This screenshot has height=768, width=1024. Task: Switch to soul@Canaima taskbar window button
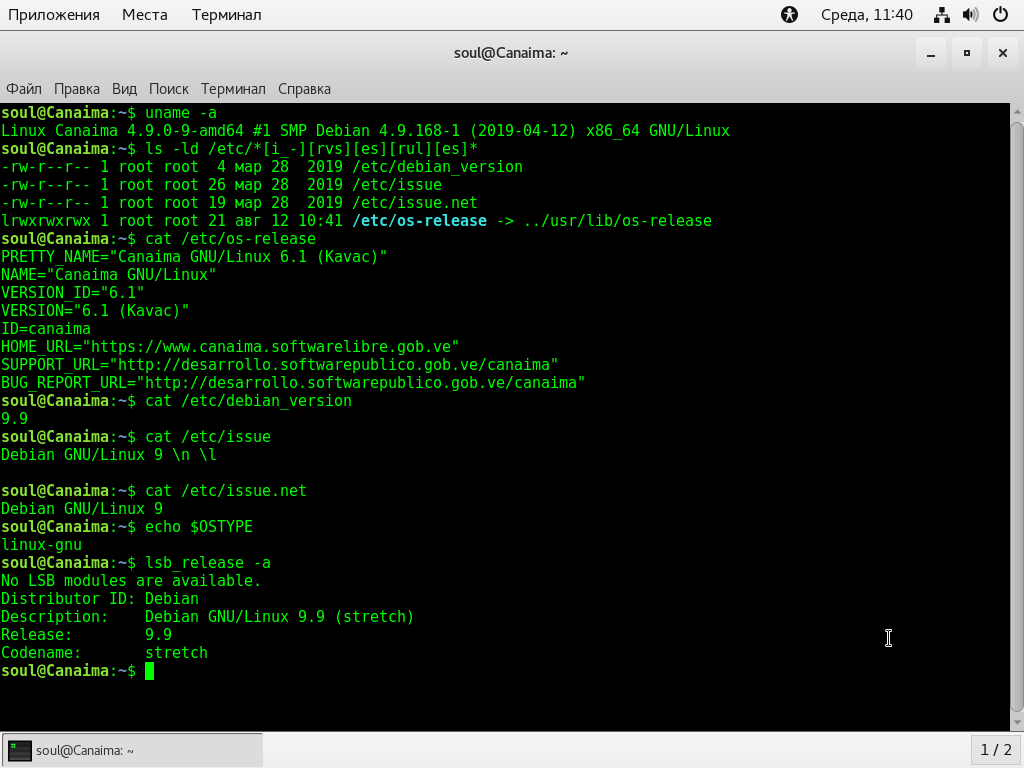(133, 750)
